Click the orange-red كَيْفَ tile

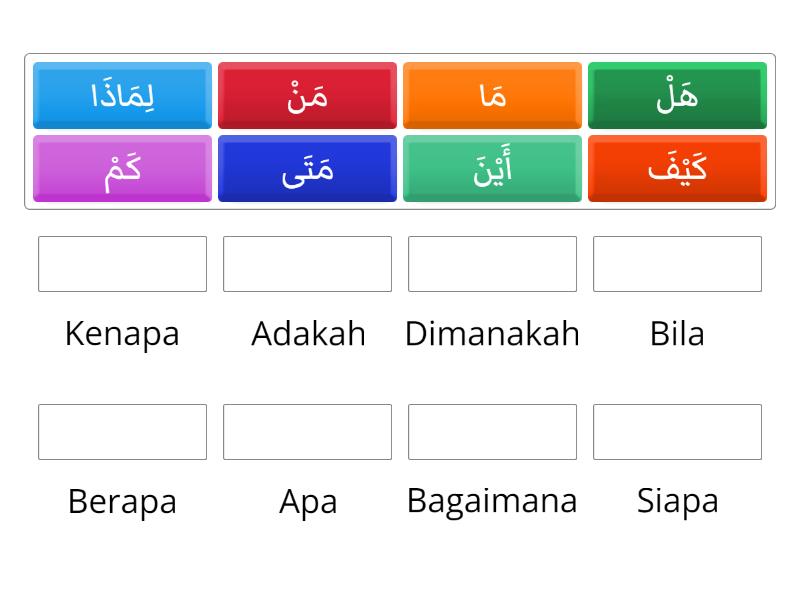point(678,168)
